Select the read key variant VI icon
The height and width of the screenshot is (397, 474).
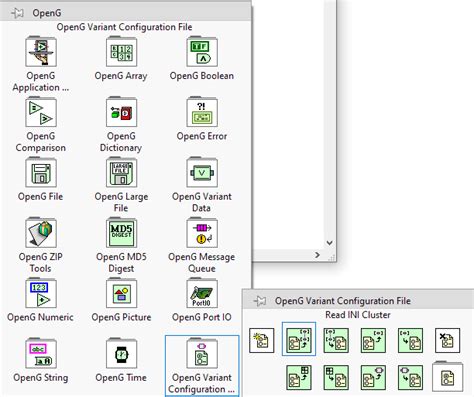coord(373,377)
